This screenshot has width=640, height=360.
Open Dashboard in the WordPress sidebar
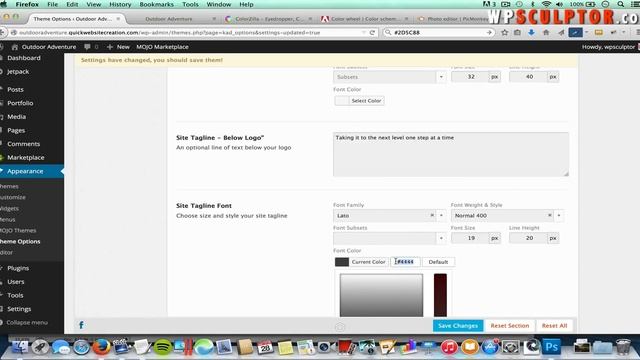click(x=24, y=58)
